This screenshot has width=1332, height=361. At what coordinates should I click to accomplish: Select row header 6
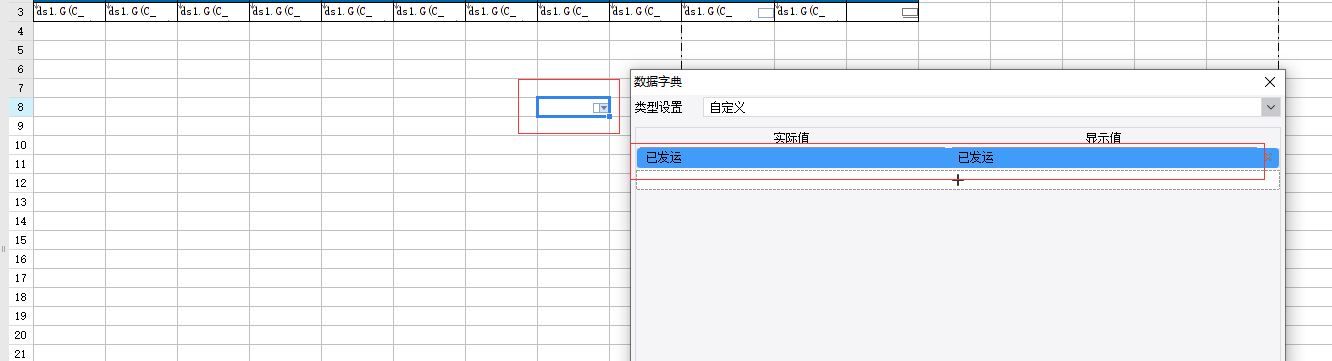(21, 69)
